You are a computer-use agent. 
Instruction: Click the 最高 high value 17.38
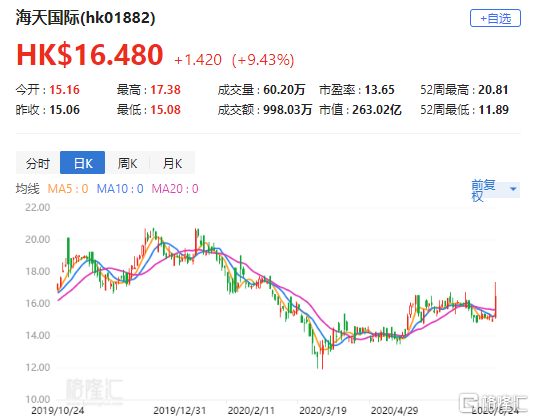coord(166,90)
